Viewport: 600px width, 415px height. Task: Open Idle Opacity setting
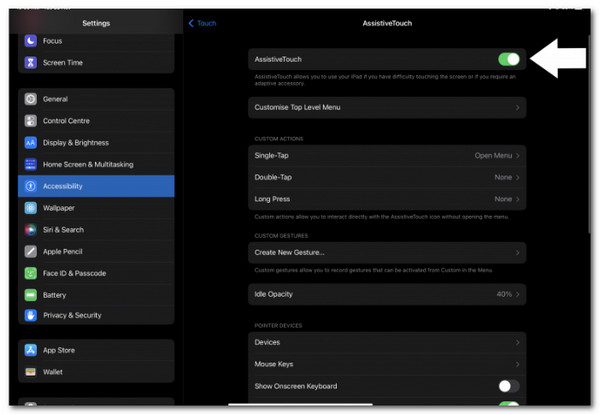point(387,294)
